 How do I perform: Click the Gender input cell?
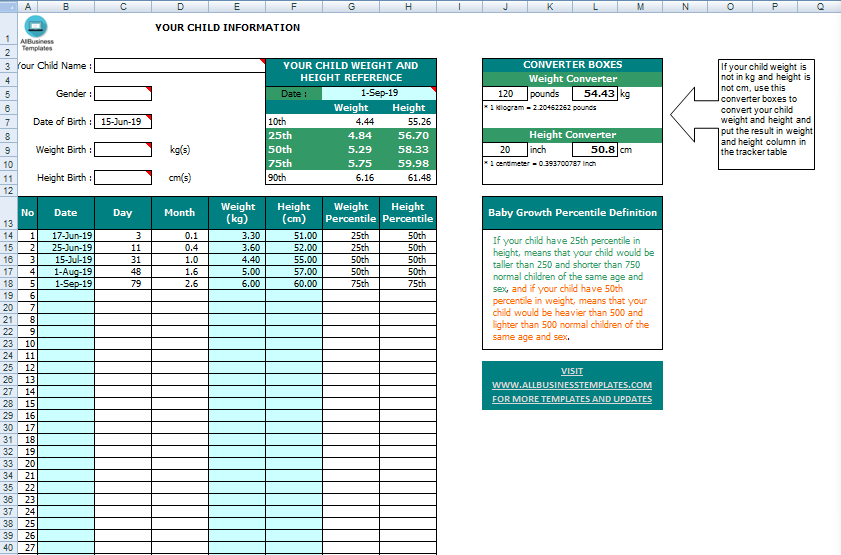coord(123,93)
